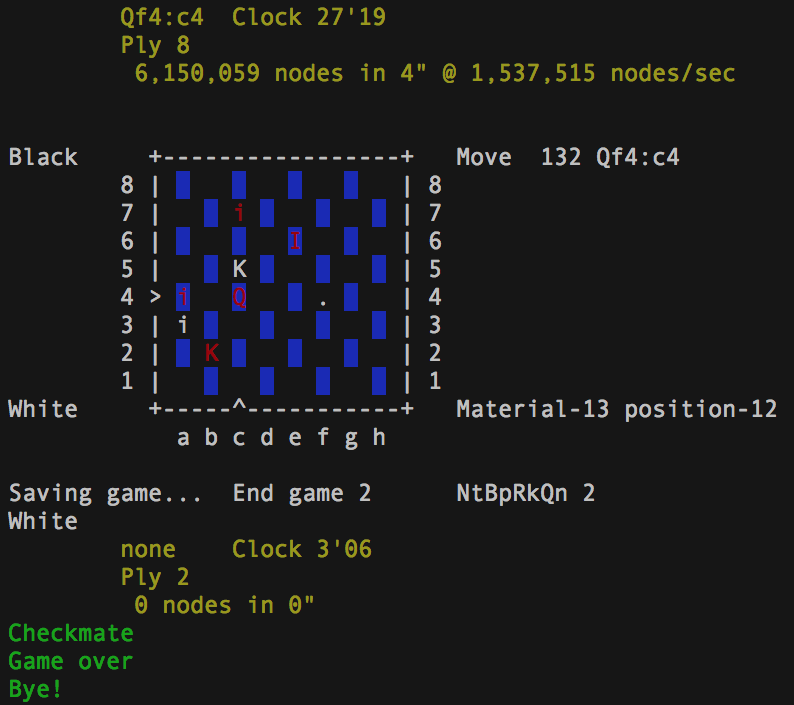Click the '^' file c cursor marker
Screen dimensions: 794x705
pyautogui.click(x=240, y=405)
